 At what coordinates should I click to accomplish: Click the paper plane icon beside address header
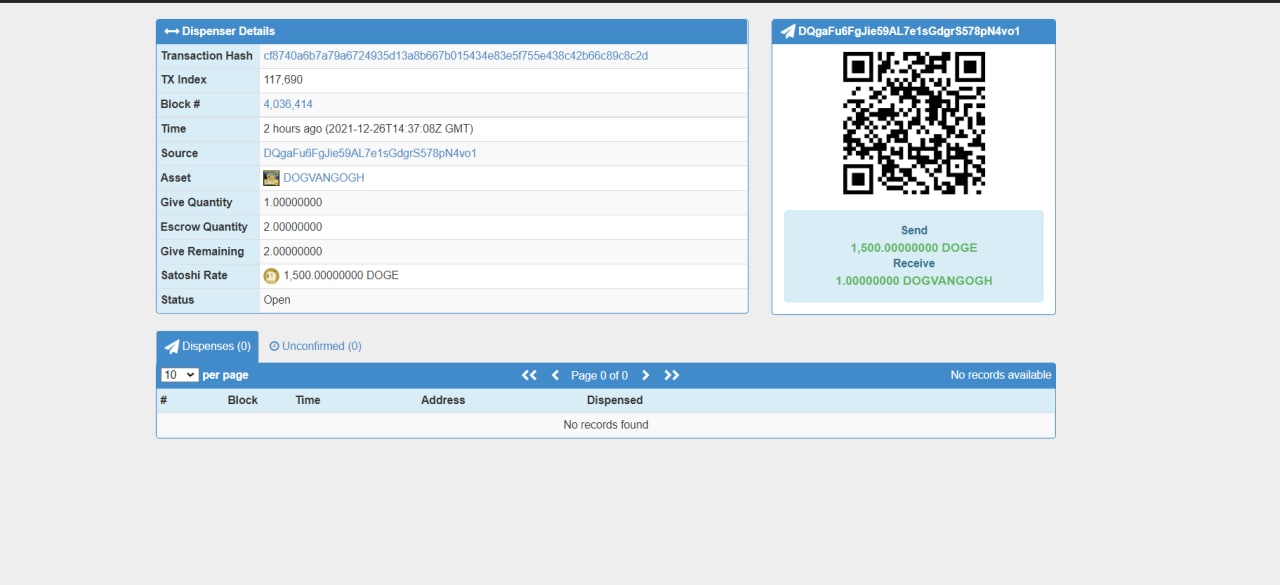tap(788, 31)
